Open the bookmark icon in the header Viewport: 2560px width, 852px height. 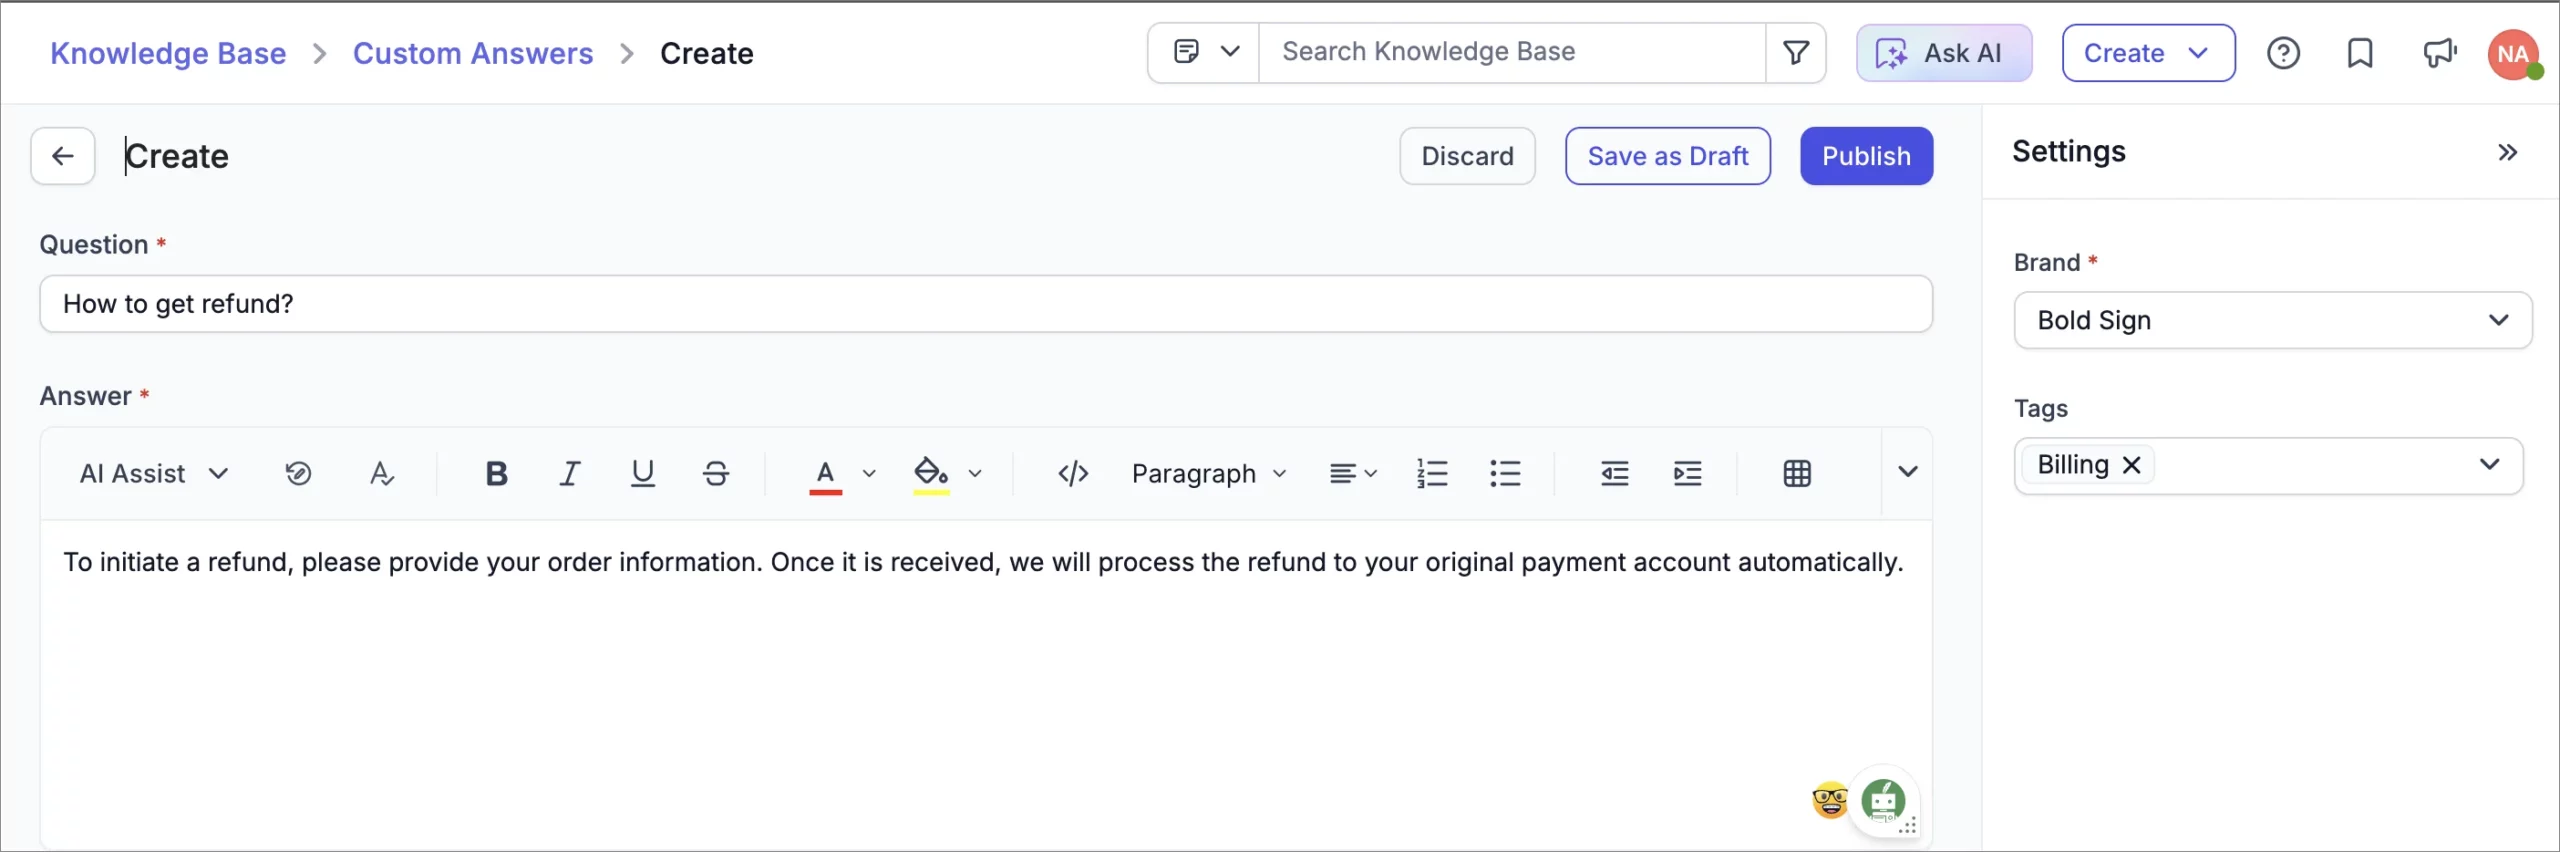2360,53
